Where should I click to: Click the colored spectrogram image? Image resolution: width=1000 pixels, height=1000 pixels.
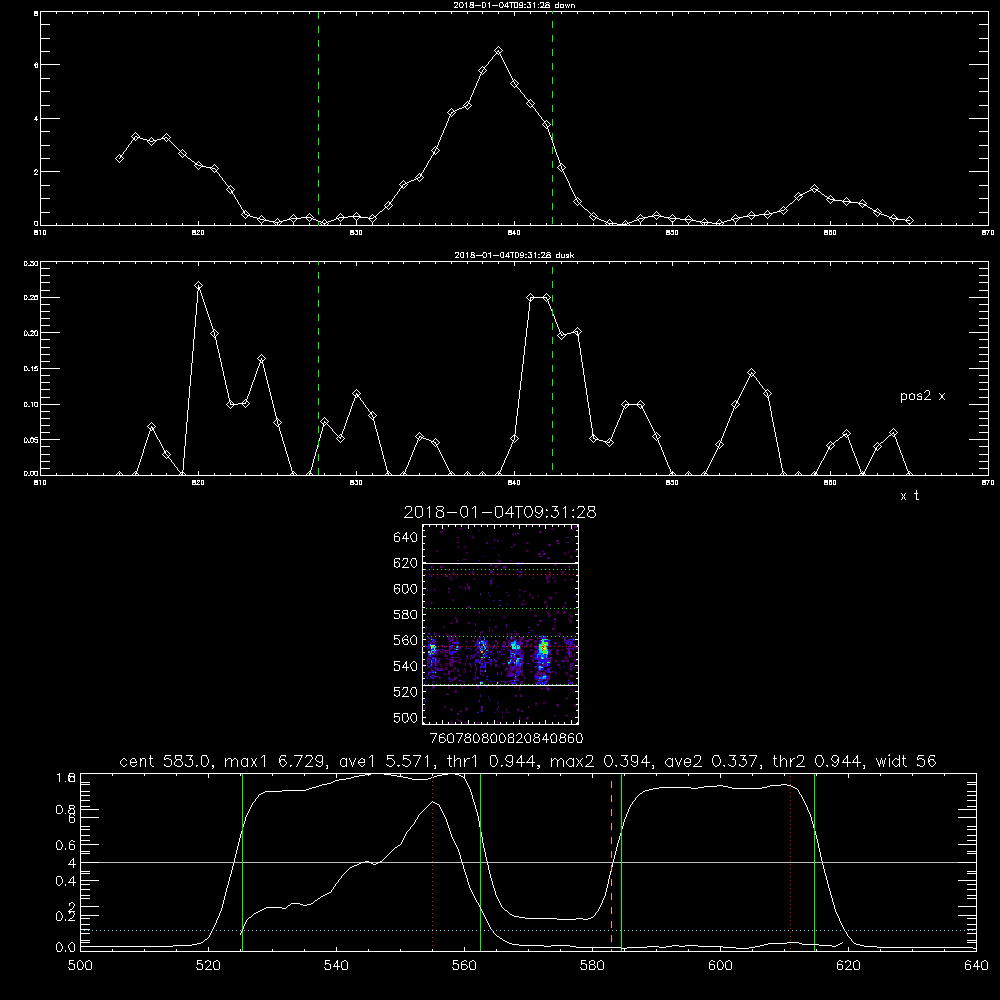pyautogui.click(x=500, y=624)
